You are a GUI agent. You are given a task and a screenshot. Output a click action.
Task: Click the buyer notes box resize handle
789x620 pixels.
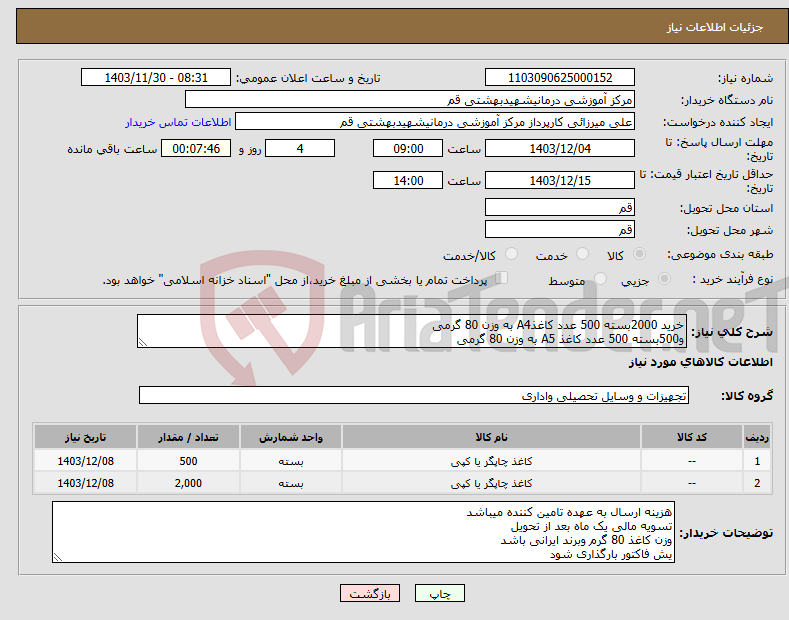click(x=58, y=557)
